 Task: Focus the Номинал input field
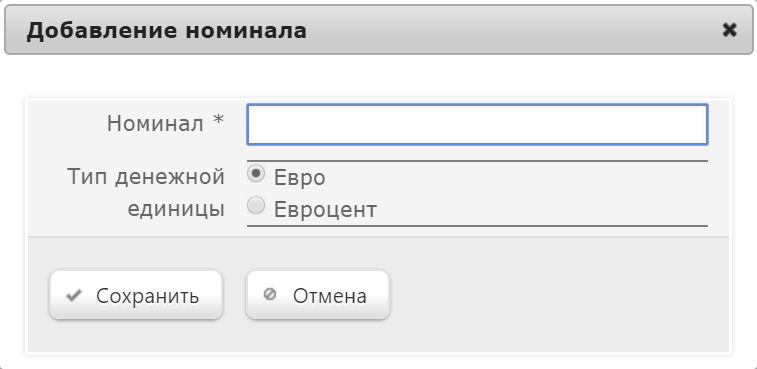click(x=477, y=125)
